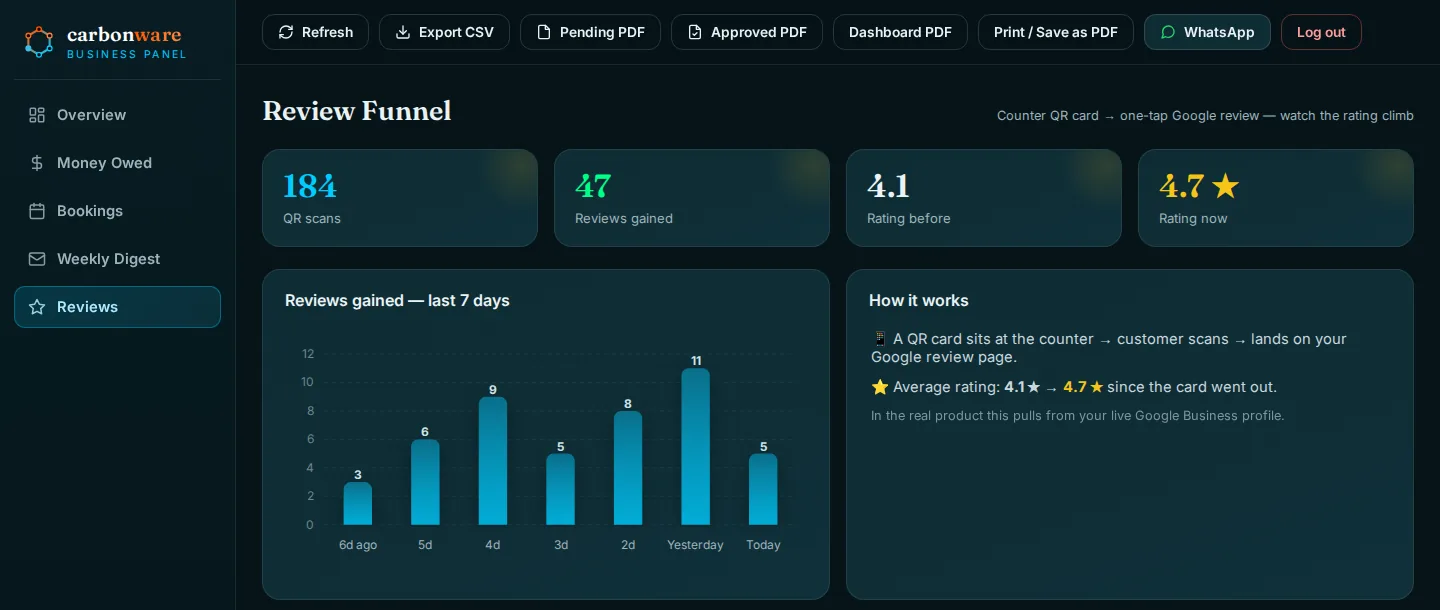Click the 4d bar showing 9
The image size is (1440, 610).
[x=493, y=461]
